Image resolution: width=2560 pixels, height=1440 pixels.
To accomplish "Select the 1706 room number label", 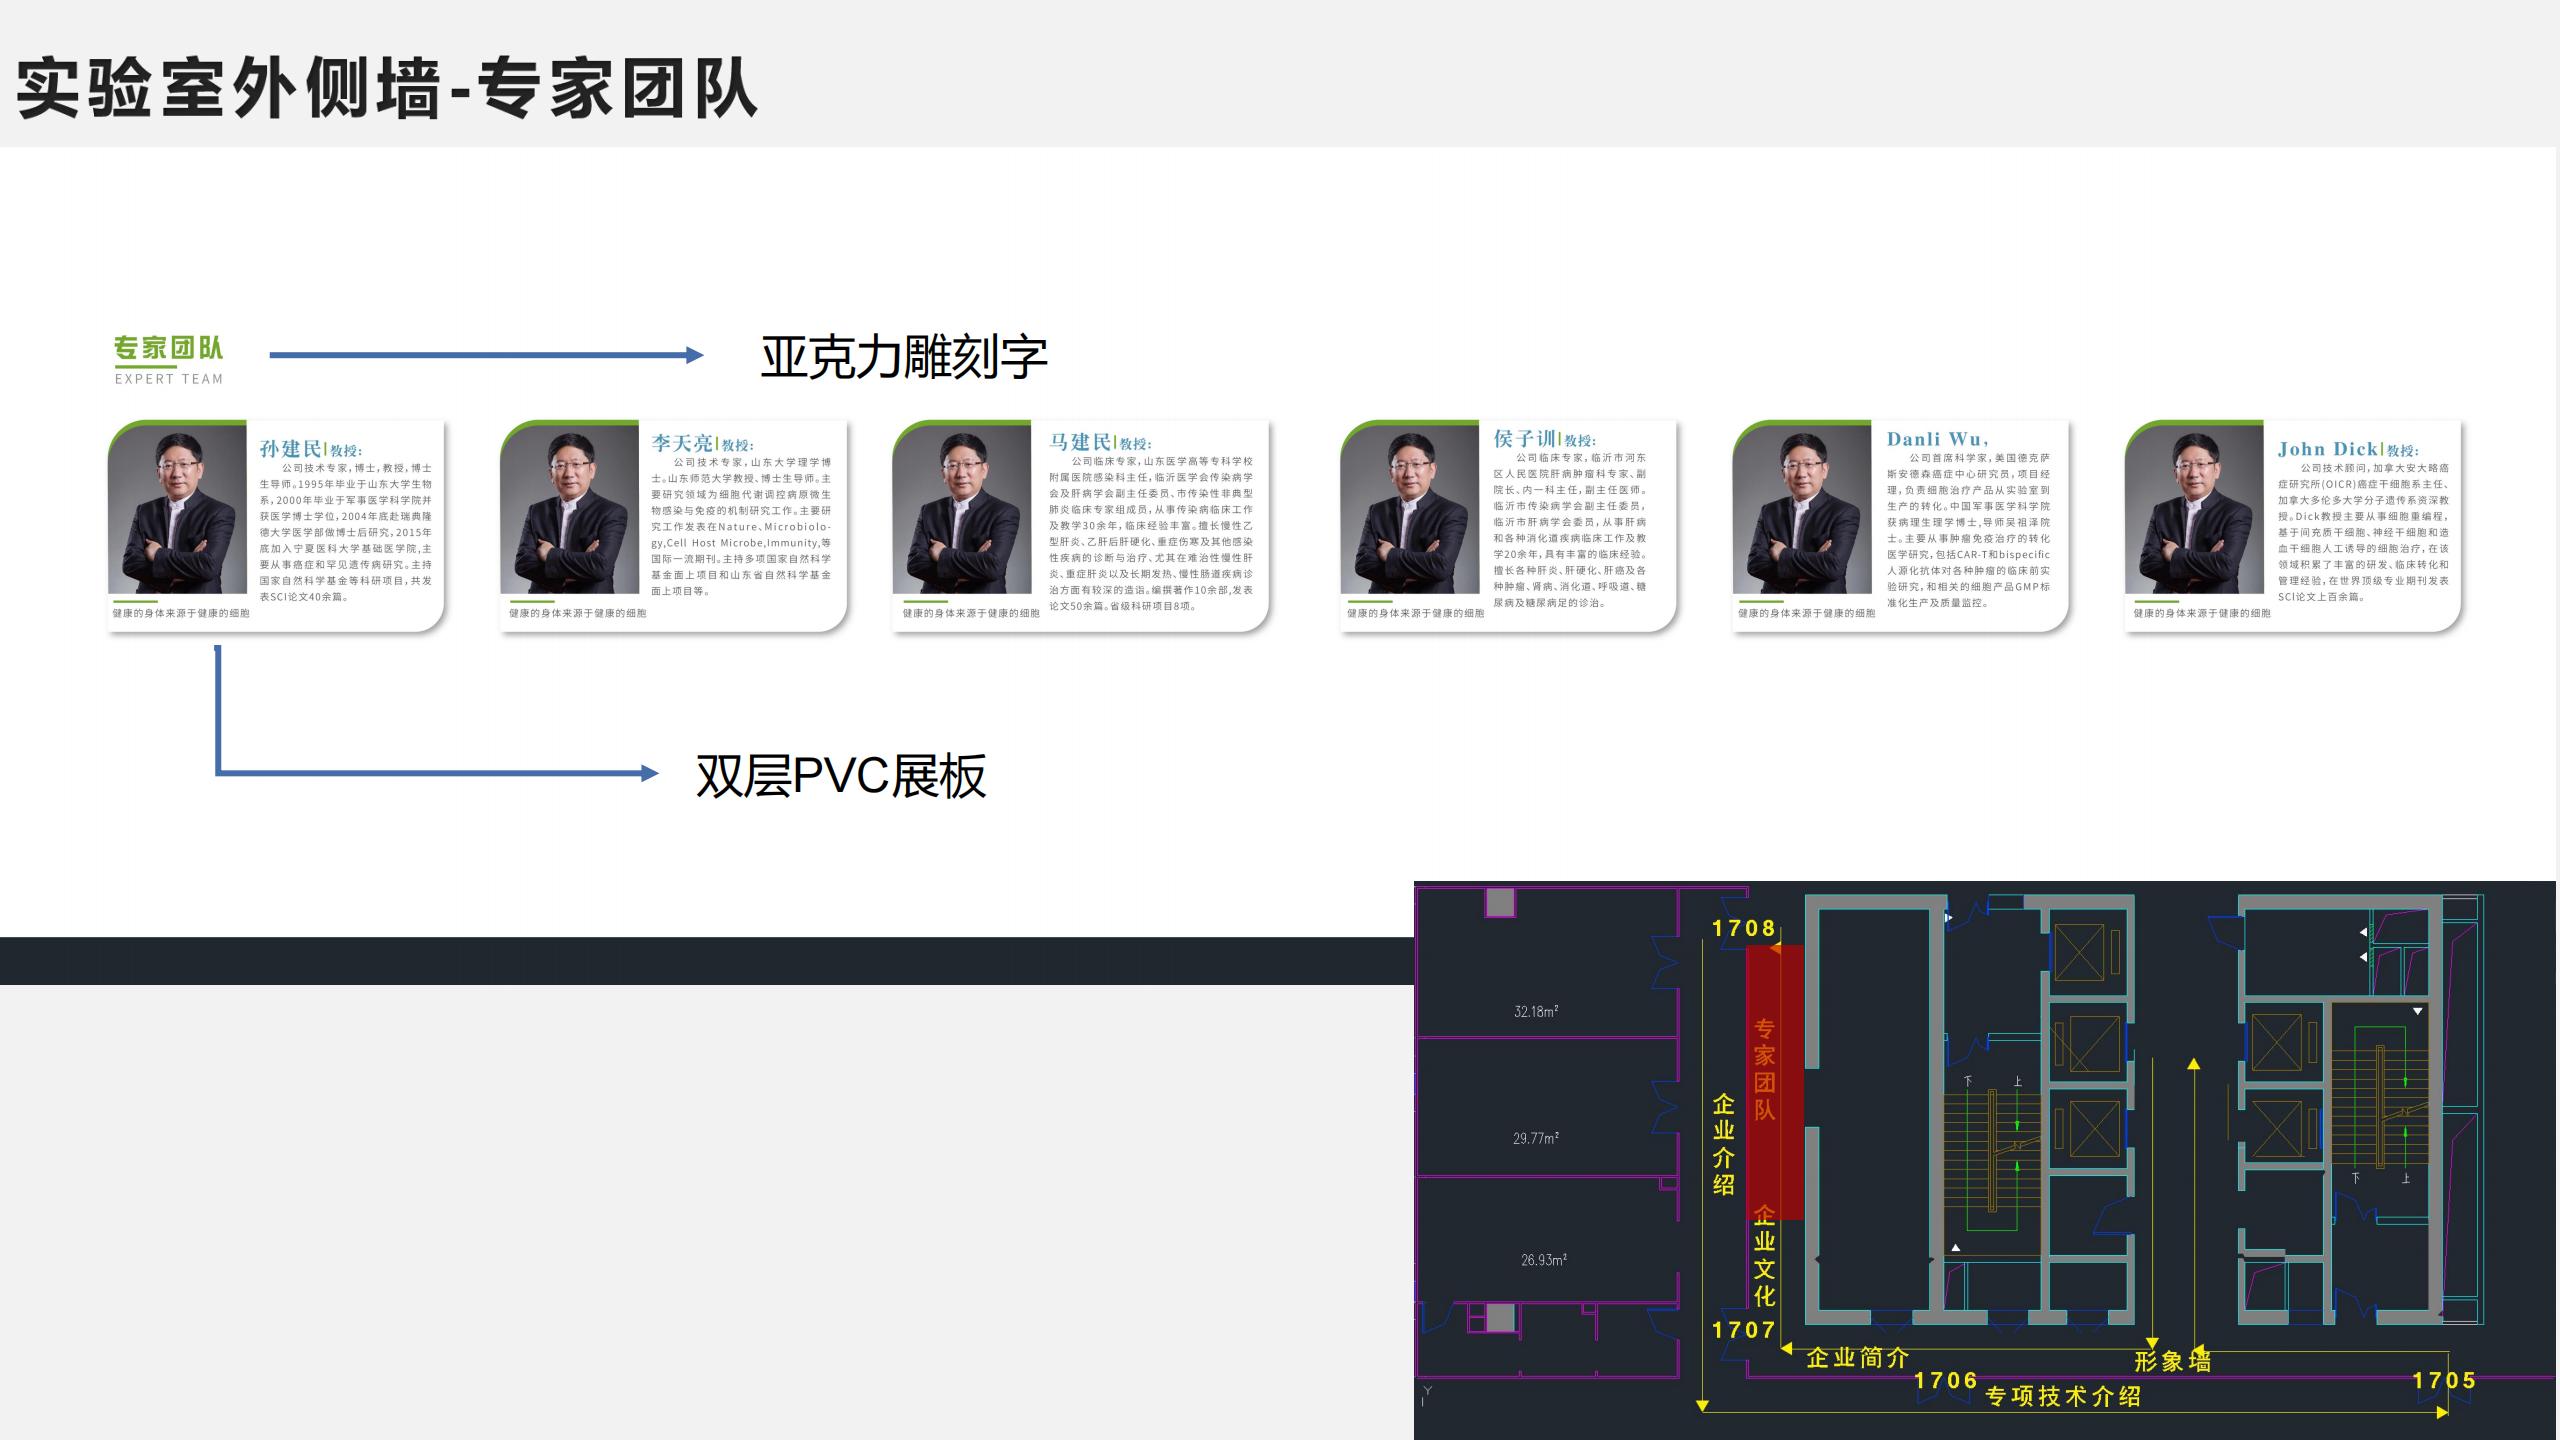I will point(1946,1380).
